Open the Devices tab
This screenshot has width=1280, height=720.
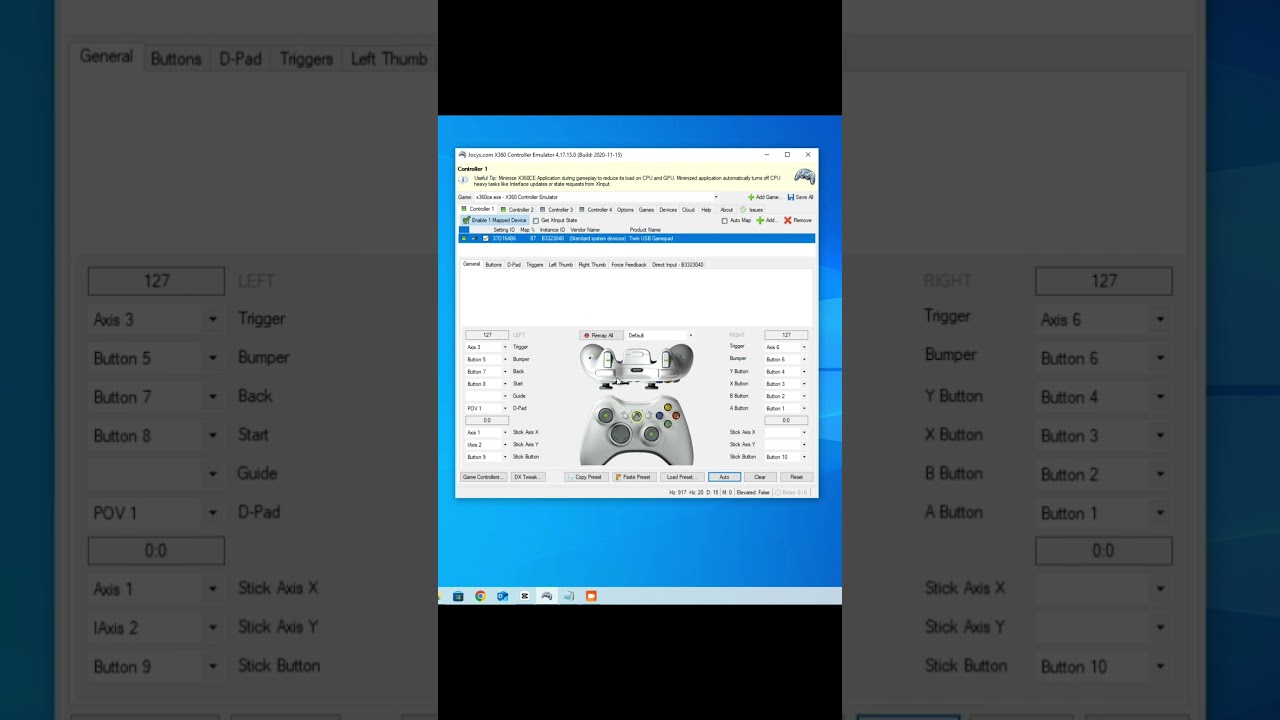(668, 210)
